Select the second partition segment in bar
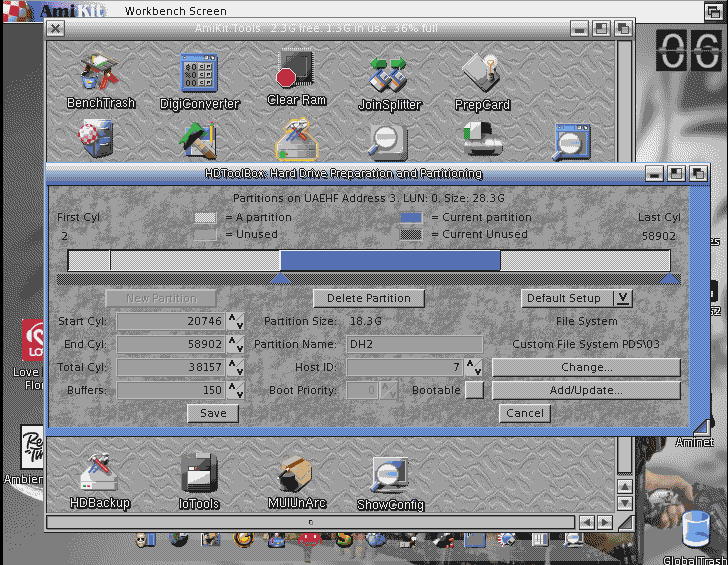This screenshot has height=565, width=728. [x=195, y=260]
